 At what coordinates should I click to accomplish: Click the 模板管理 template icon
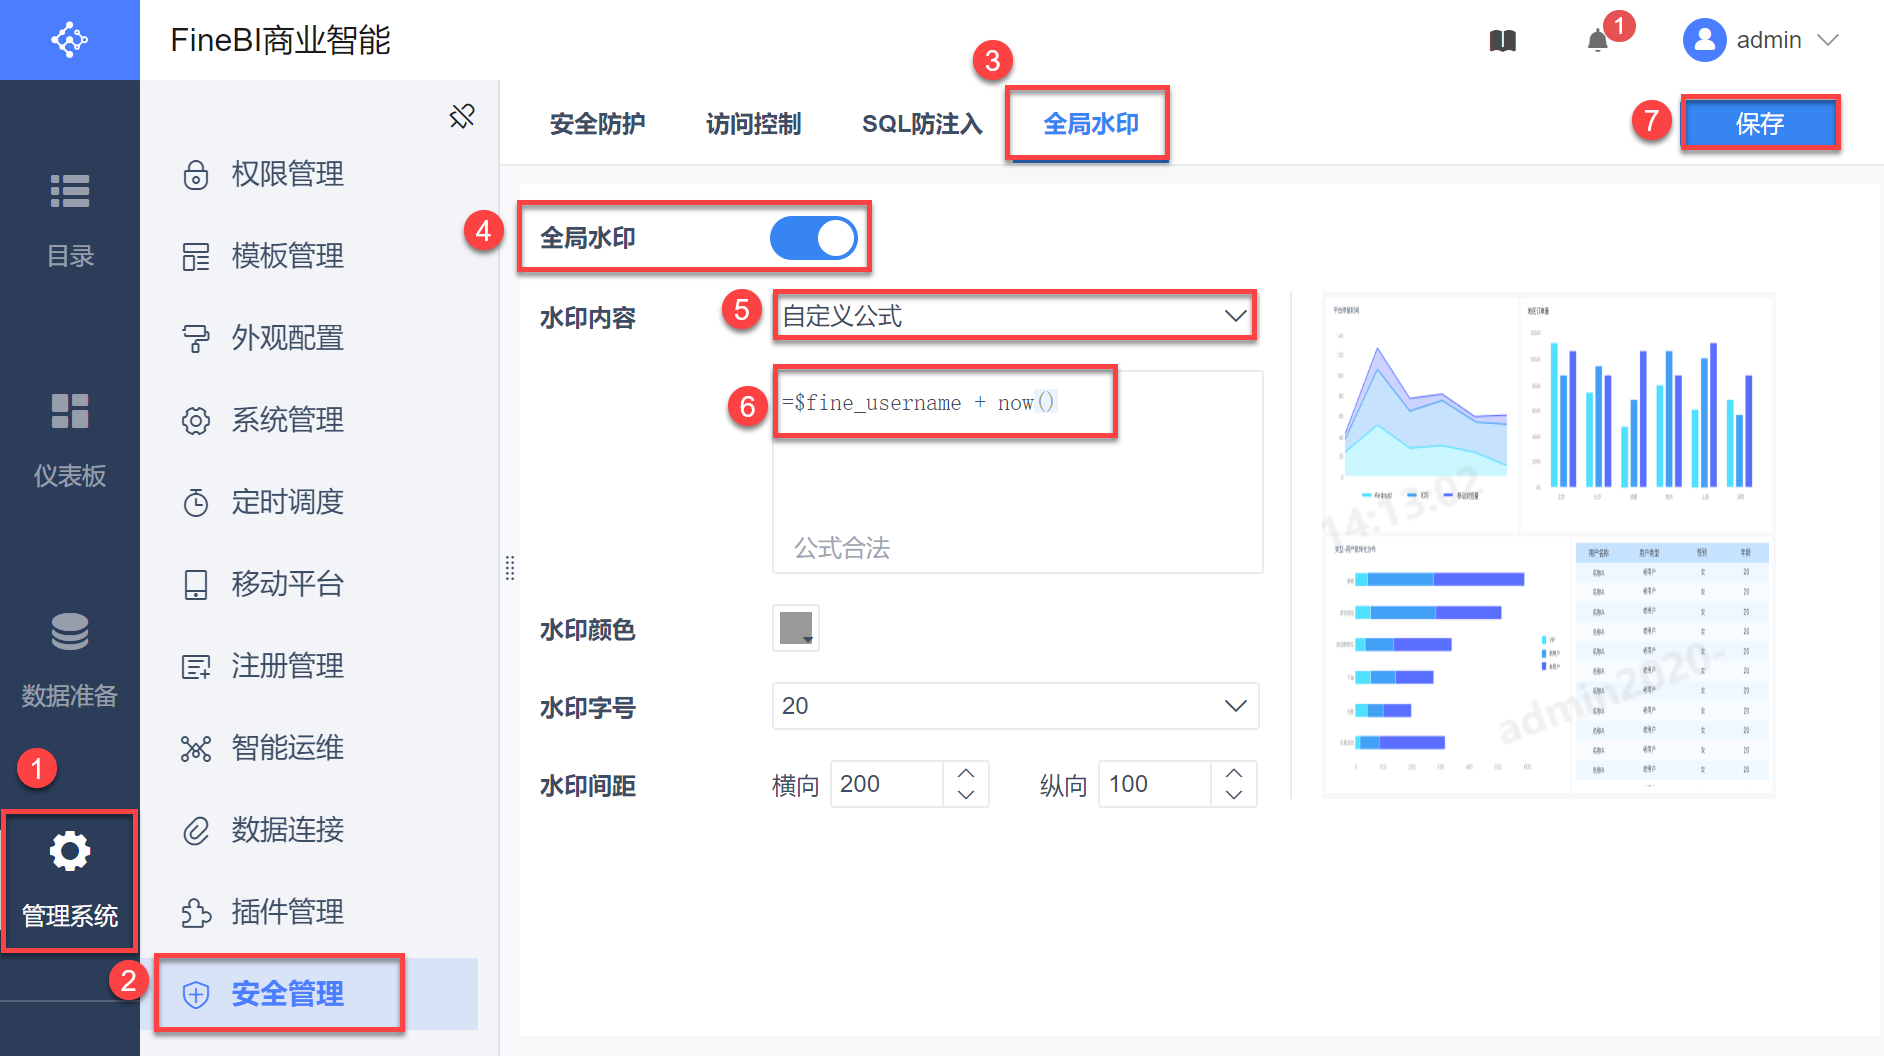(196, 257)
